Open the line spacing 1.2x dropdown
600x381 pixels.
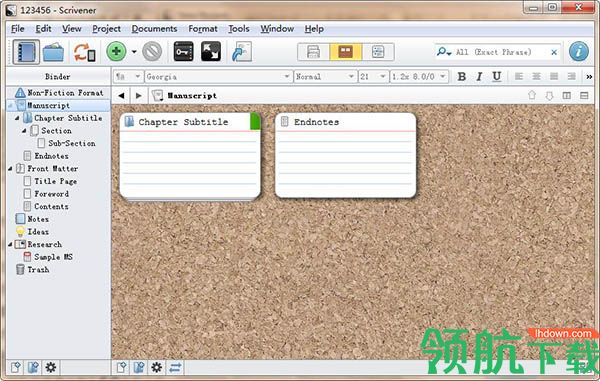[x=419, y=77]
